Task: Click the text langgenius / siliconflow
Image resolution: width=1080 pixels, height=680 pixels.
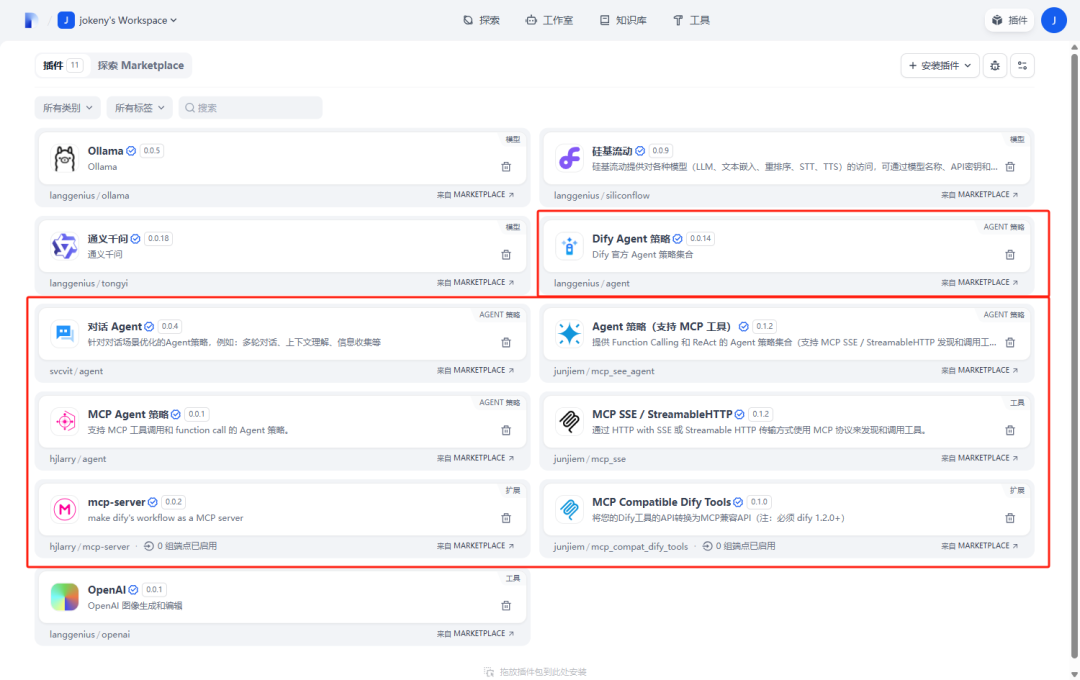Action: [601, 196]
